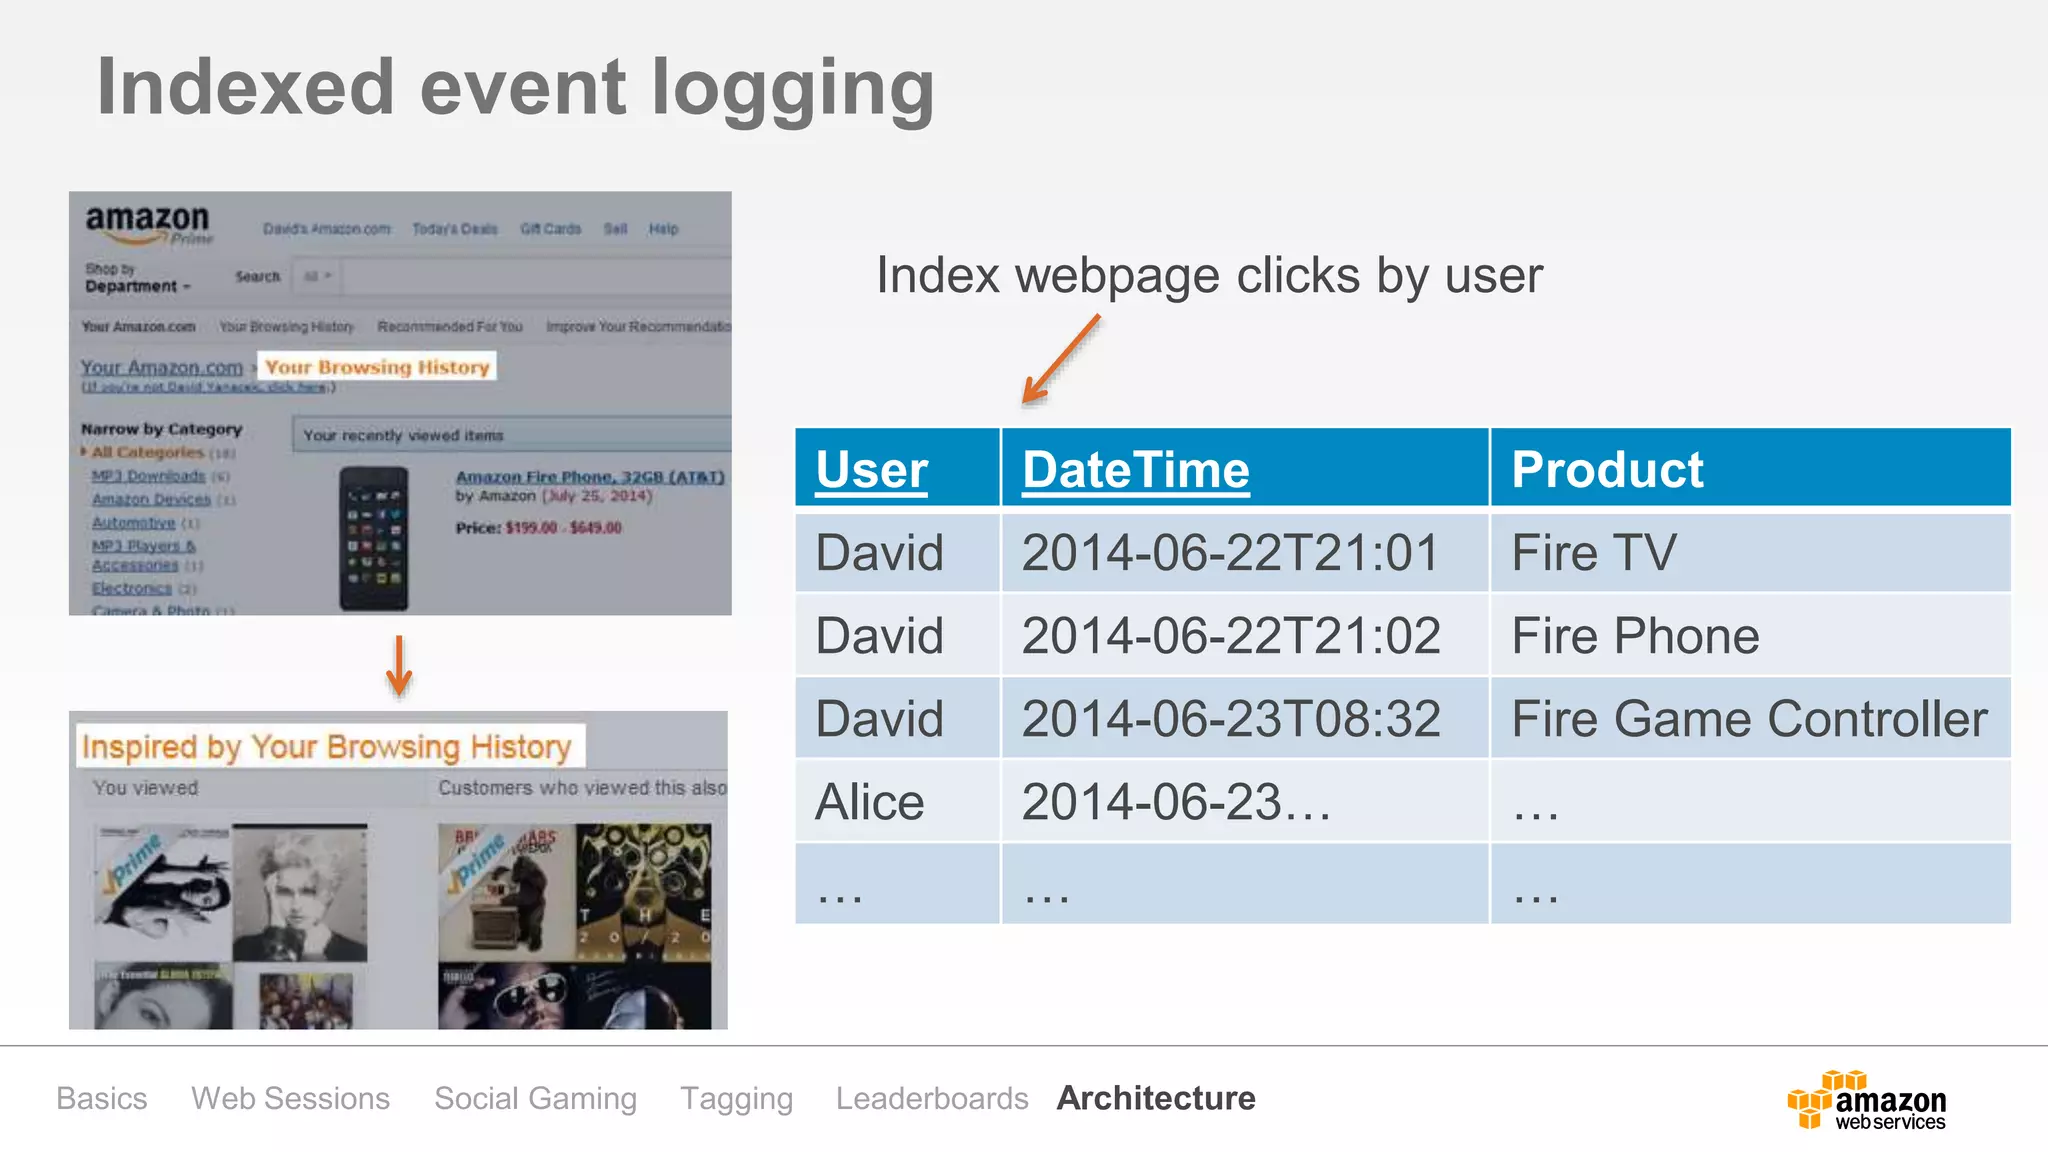Click the Your Amazon.com breadcrumb link
Image resolution: width=2048 pixels, height=1152 pixels.
pyautogui.click(x=162, y=367)
